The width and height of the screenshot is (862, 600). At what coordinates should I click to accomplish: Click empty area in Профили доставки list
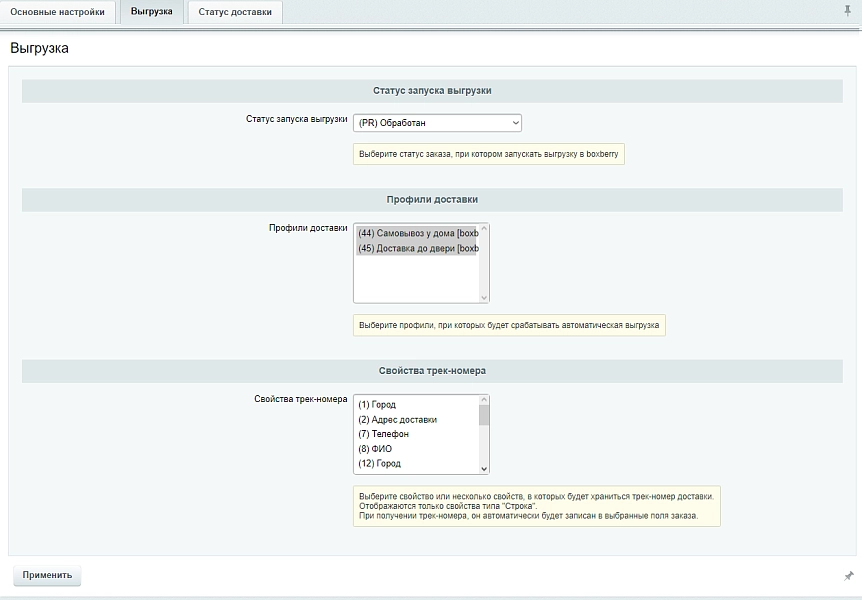417,278
